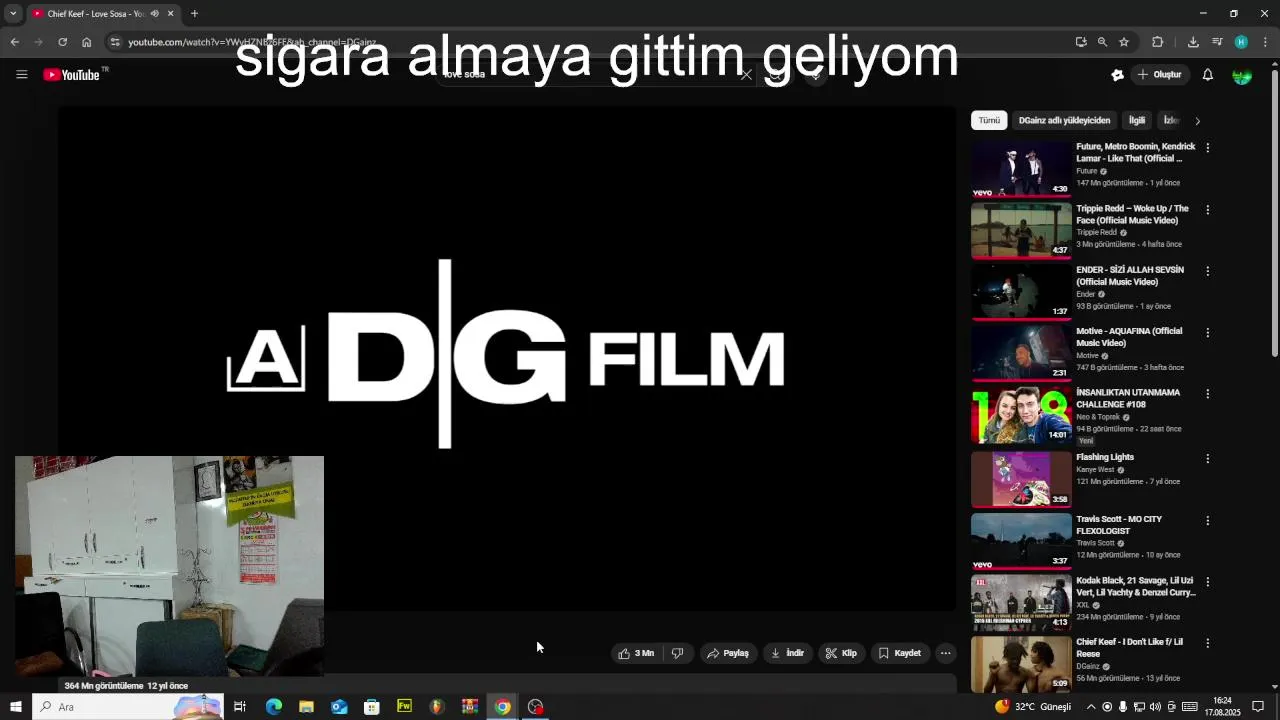Open more actions ellipsis under video
The width and height of the screenshot is (1280, 720).
pyautogui.click(x=945, y=653)
